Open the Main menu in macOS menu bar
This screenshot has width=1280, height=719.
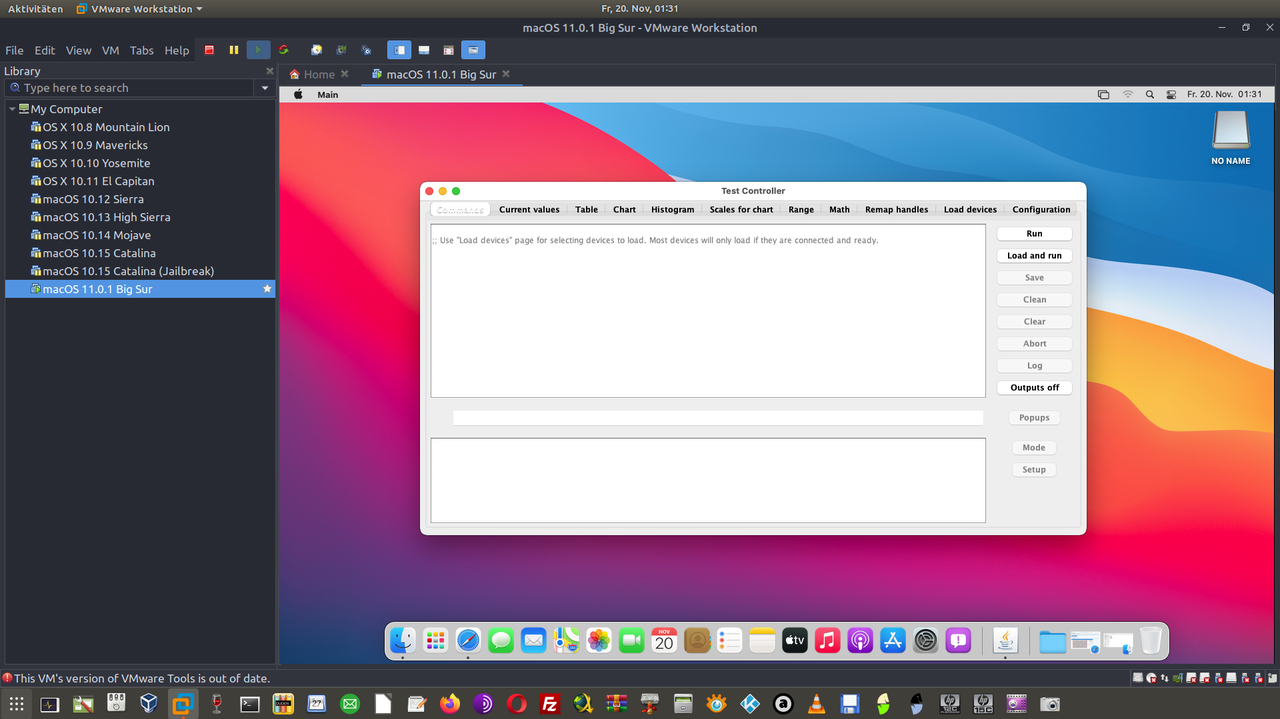click(x=328, y=95)
